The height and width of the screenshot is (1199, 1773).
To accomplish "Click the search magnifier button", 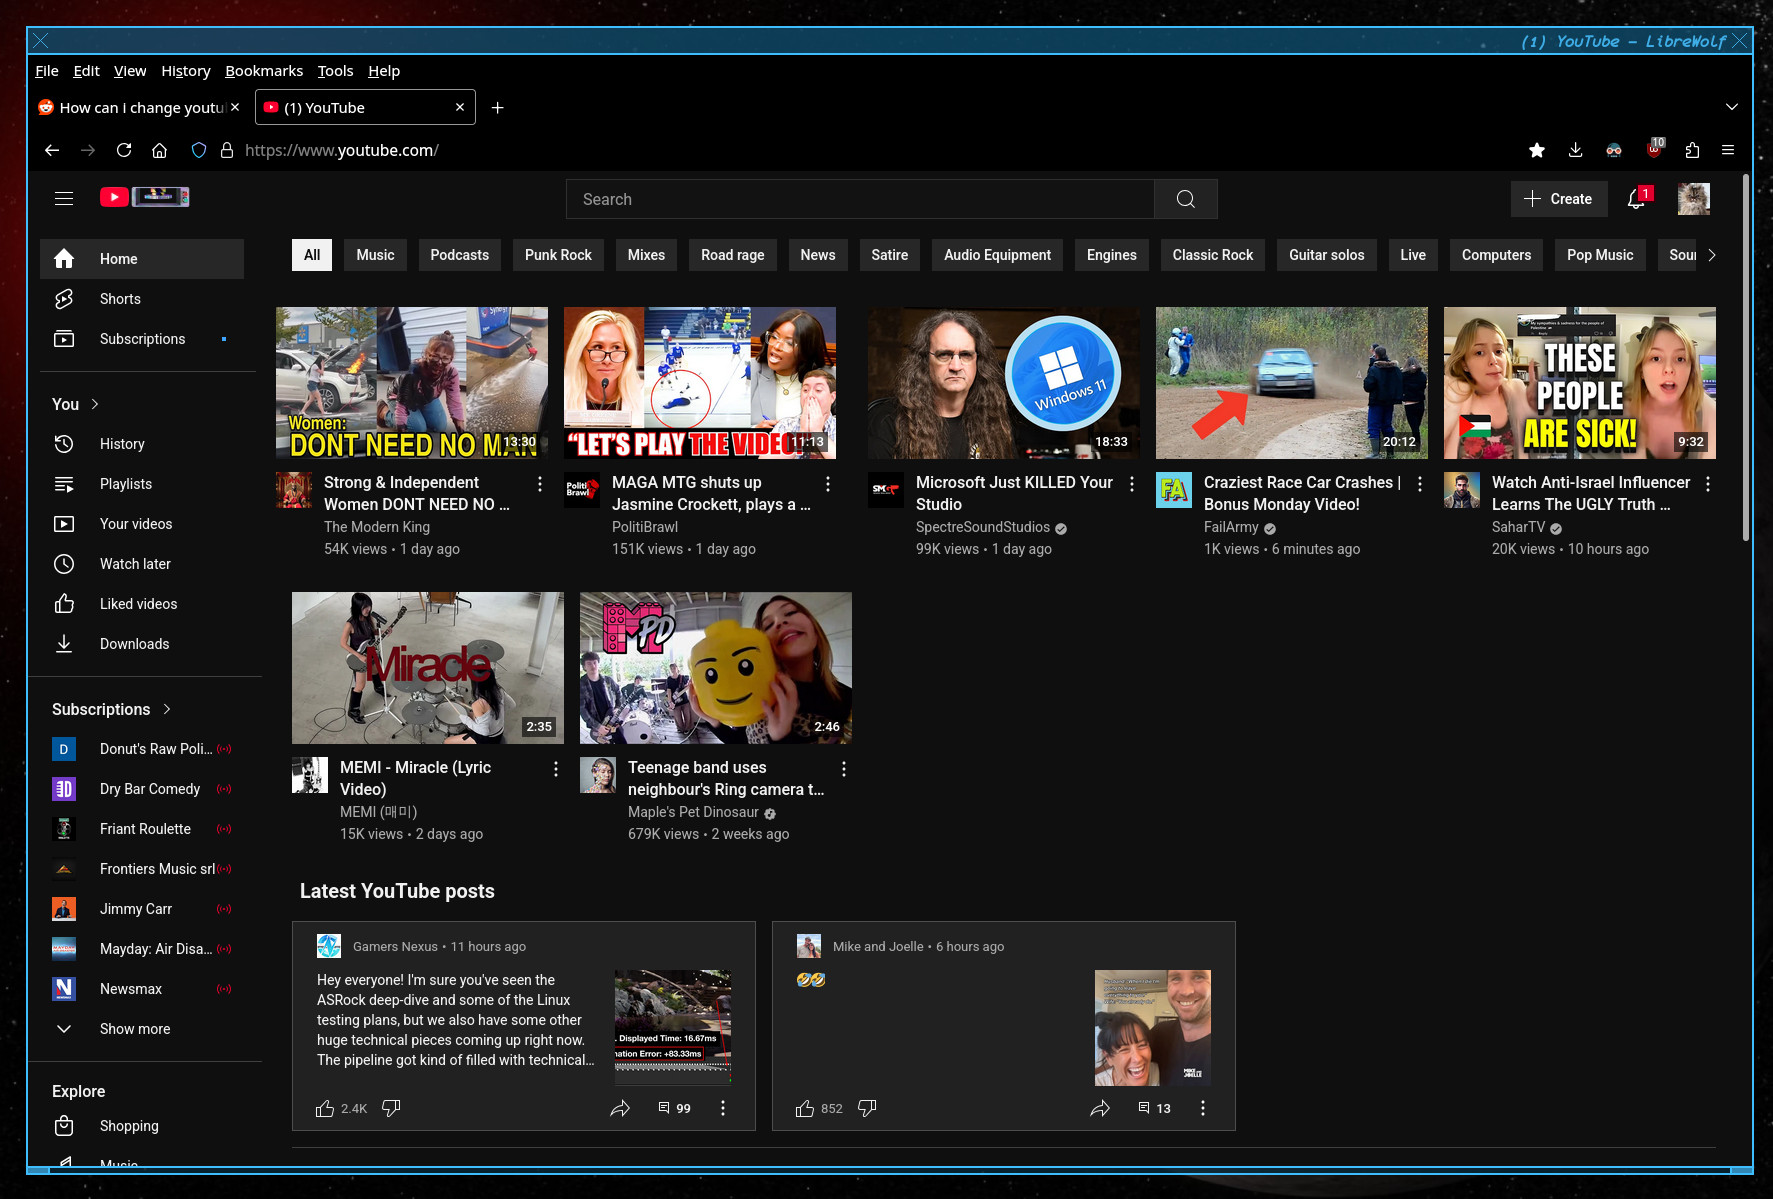I will 1185,199.
